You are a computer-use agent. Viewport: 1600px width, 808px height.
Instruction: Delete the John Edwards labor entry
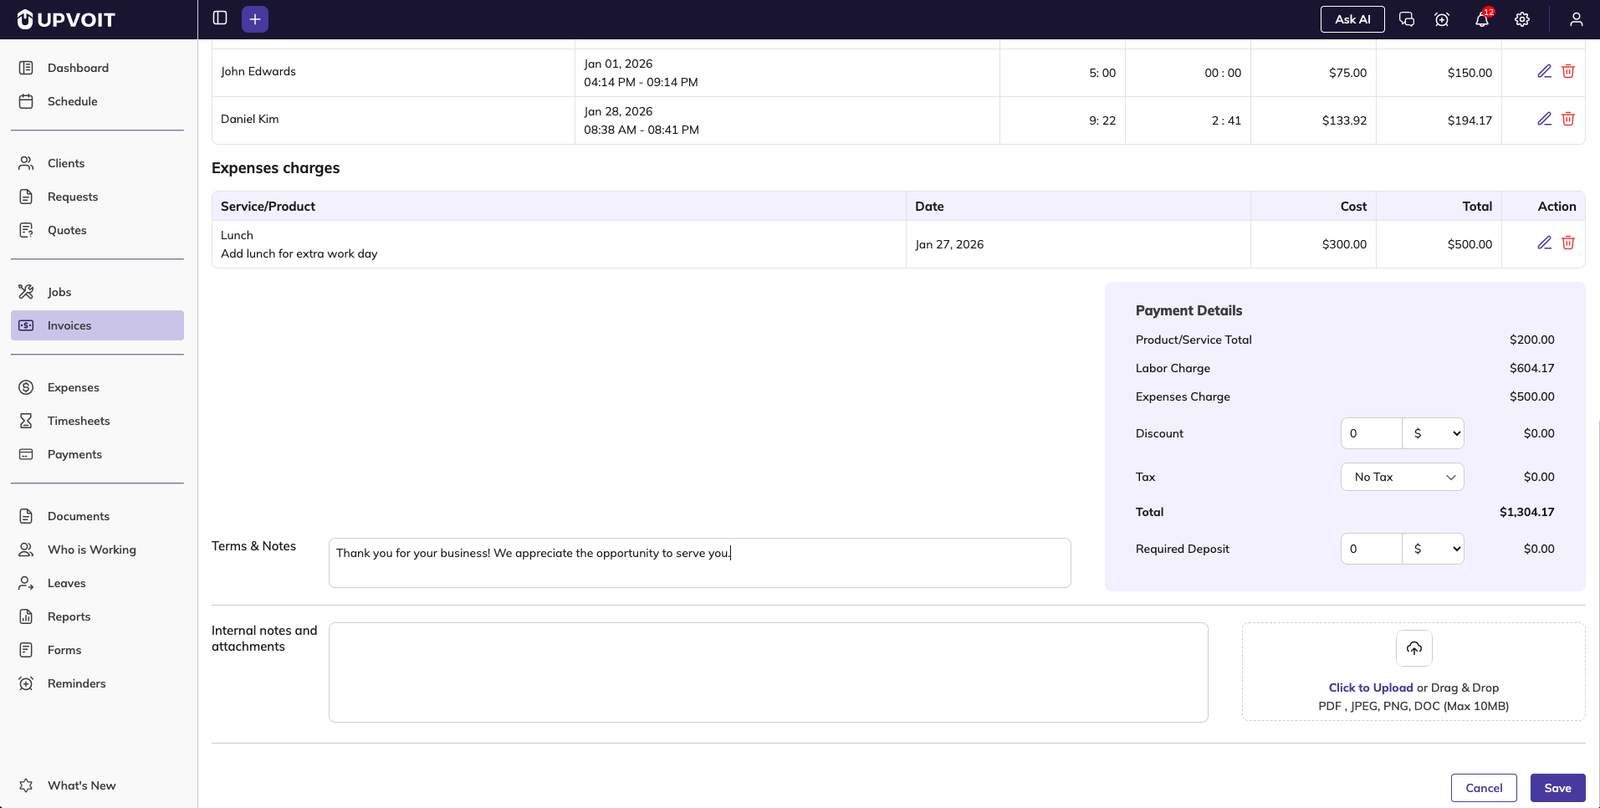click(x=1568, y=71)
